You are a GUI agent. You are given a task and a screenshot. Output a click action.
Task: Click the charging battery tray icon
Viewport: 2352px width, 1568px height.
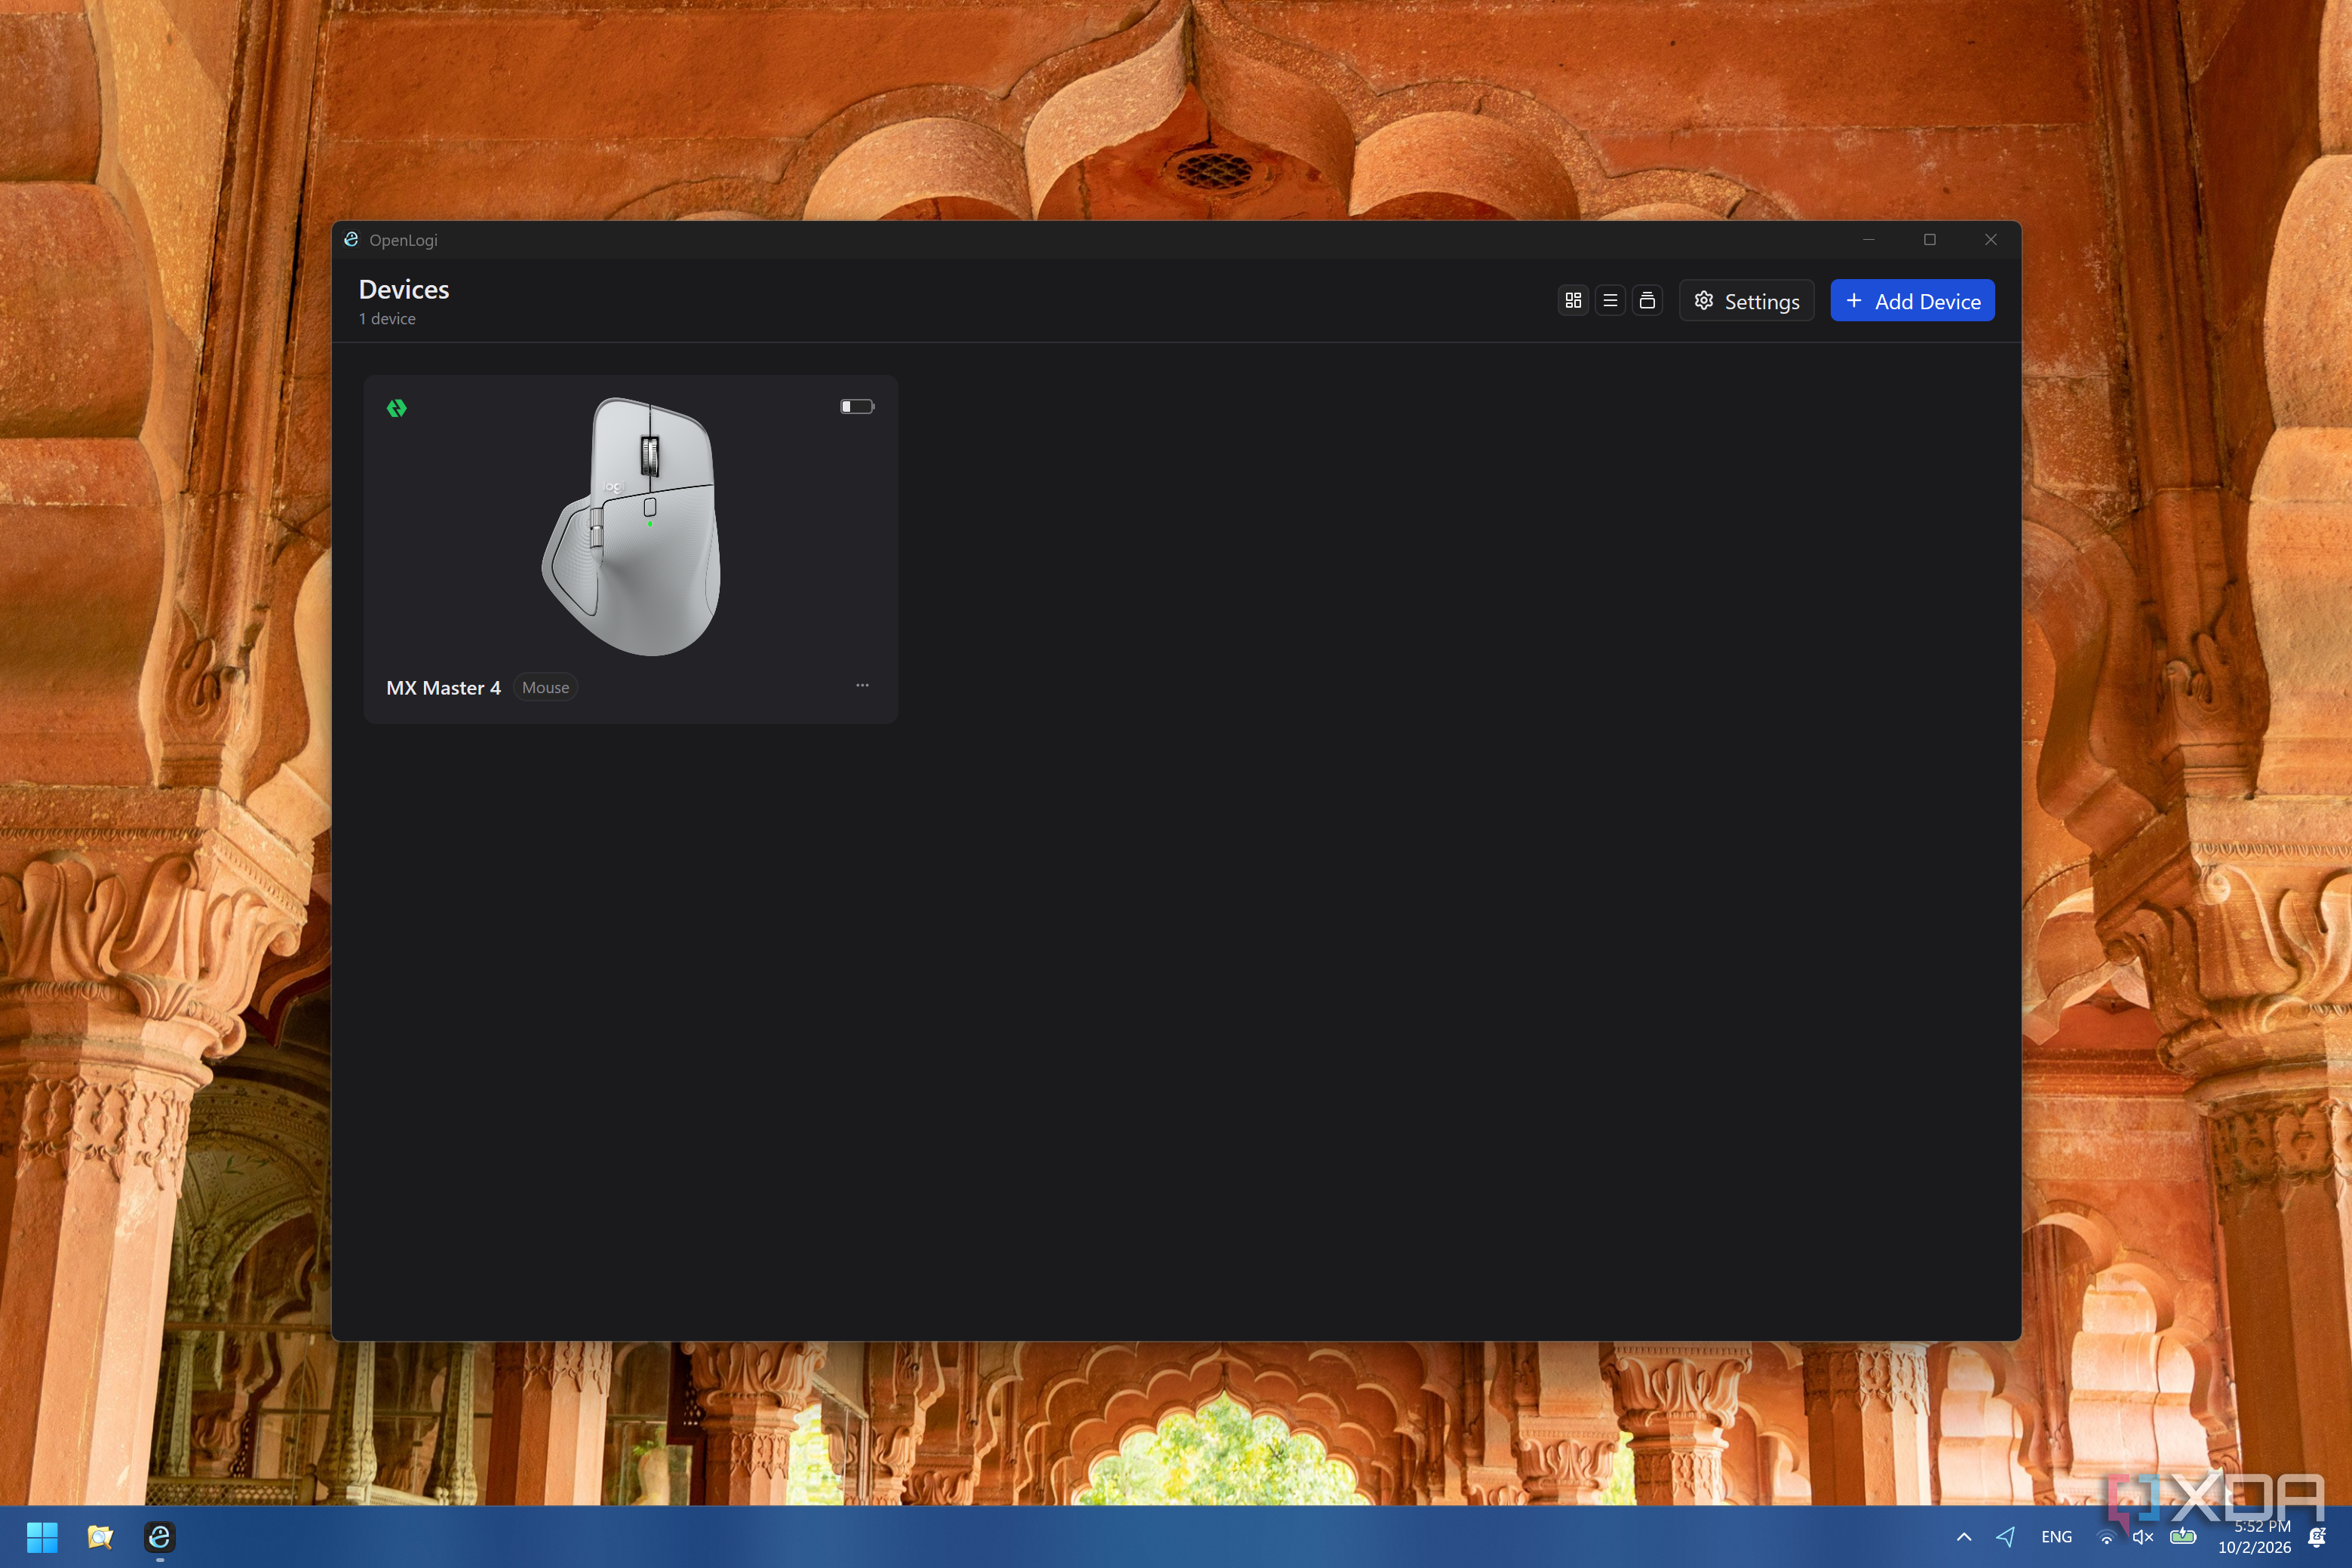click(x=2183, y=1536)
